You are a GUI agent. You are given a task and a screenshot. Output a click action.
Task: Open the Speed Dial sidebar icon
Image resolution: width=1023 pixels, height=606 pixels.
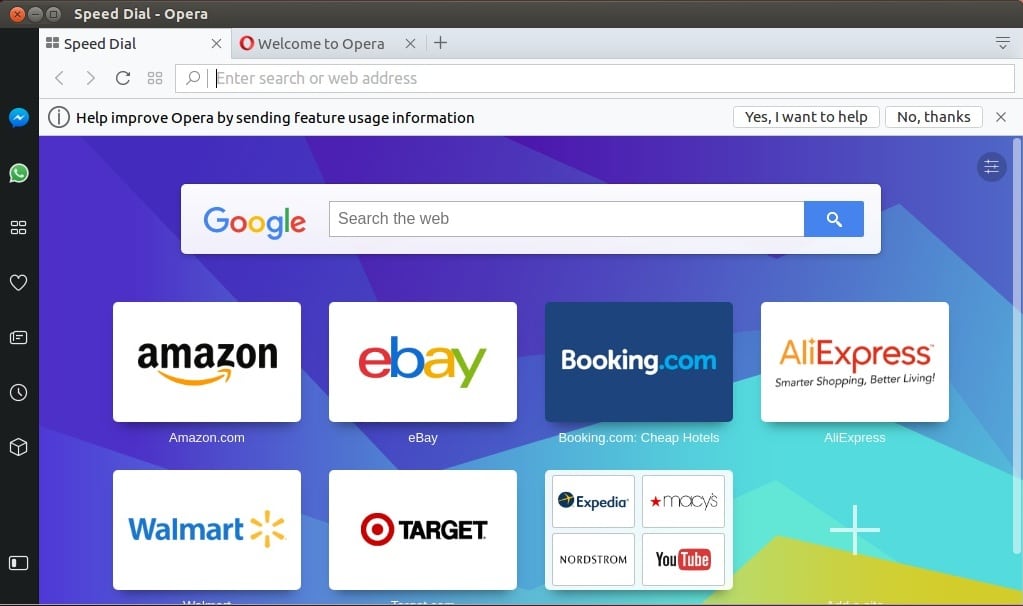[x=18, y=228]
